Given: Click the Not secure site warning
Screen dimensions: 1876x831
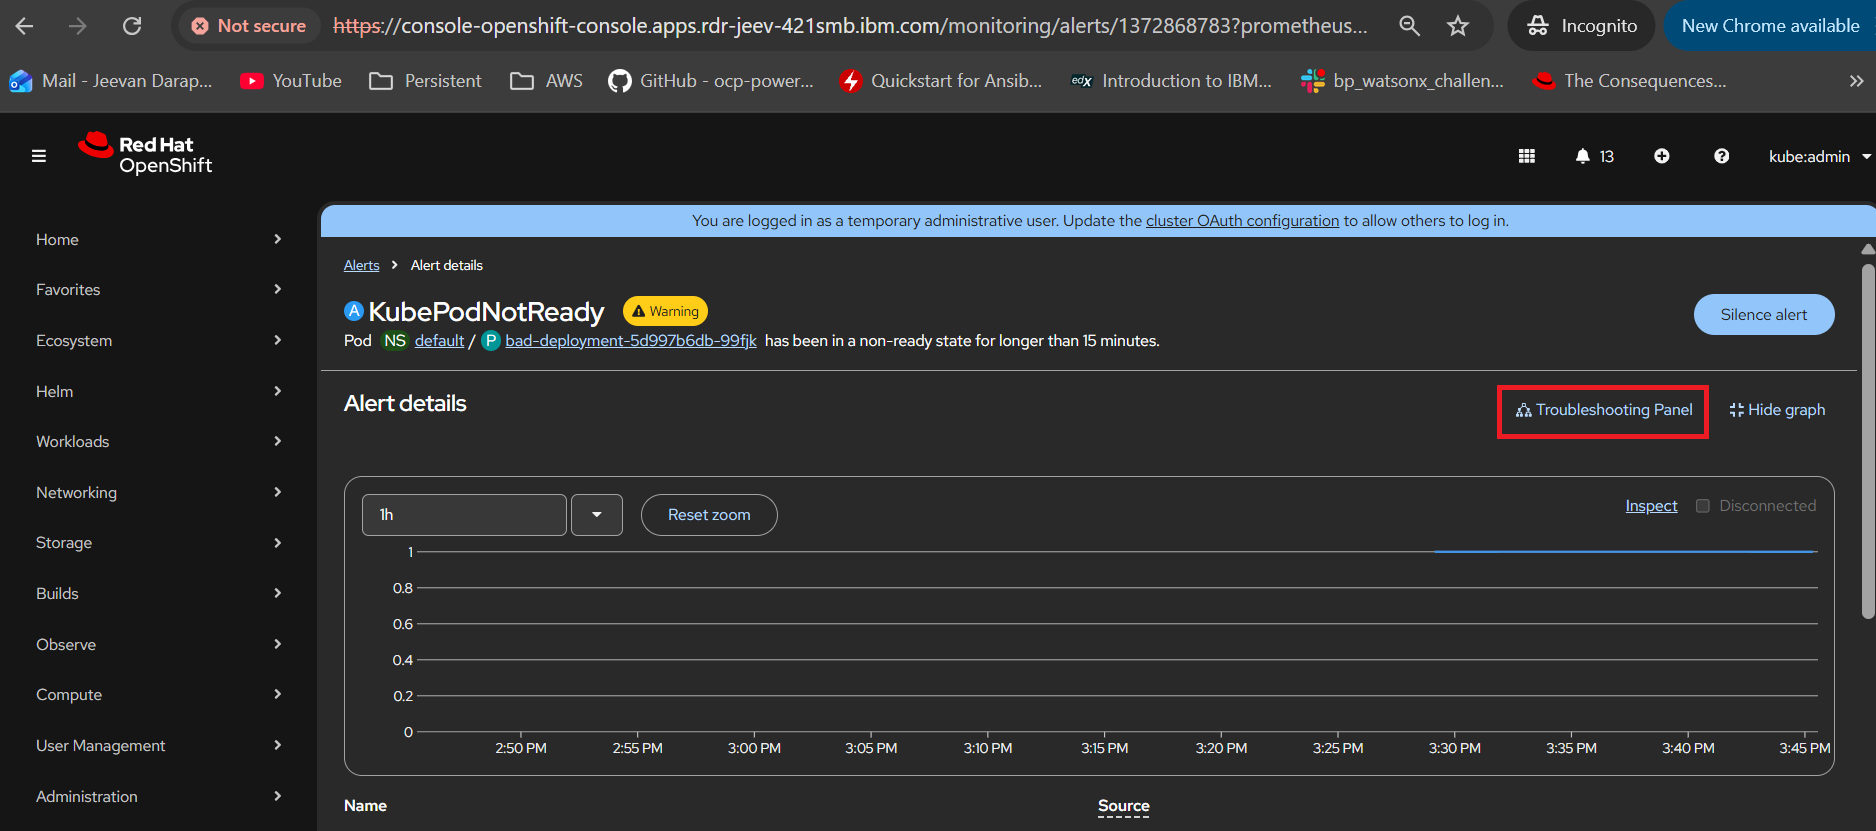Looking at the screenshot, I should tap(249, 26).
